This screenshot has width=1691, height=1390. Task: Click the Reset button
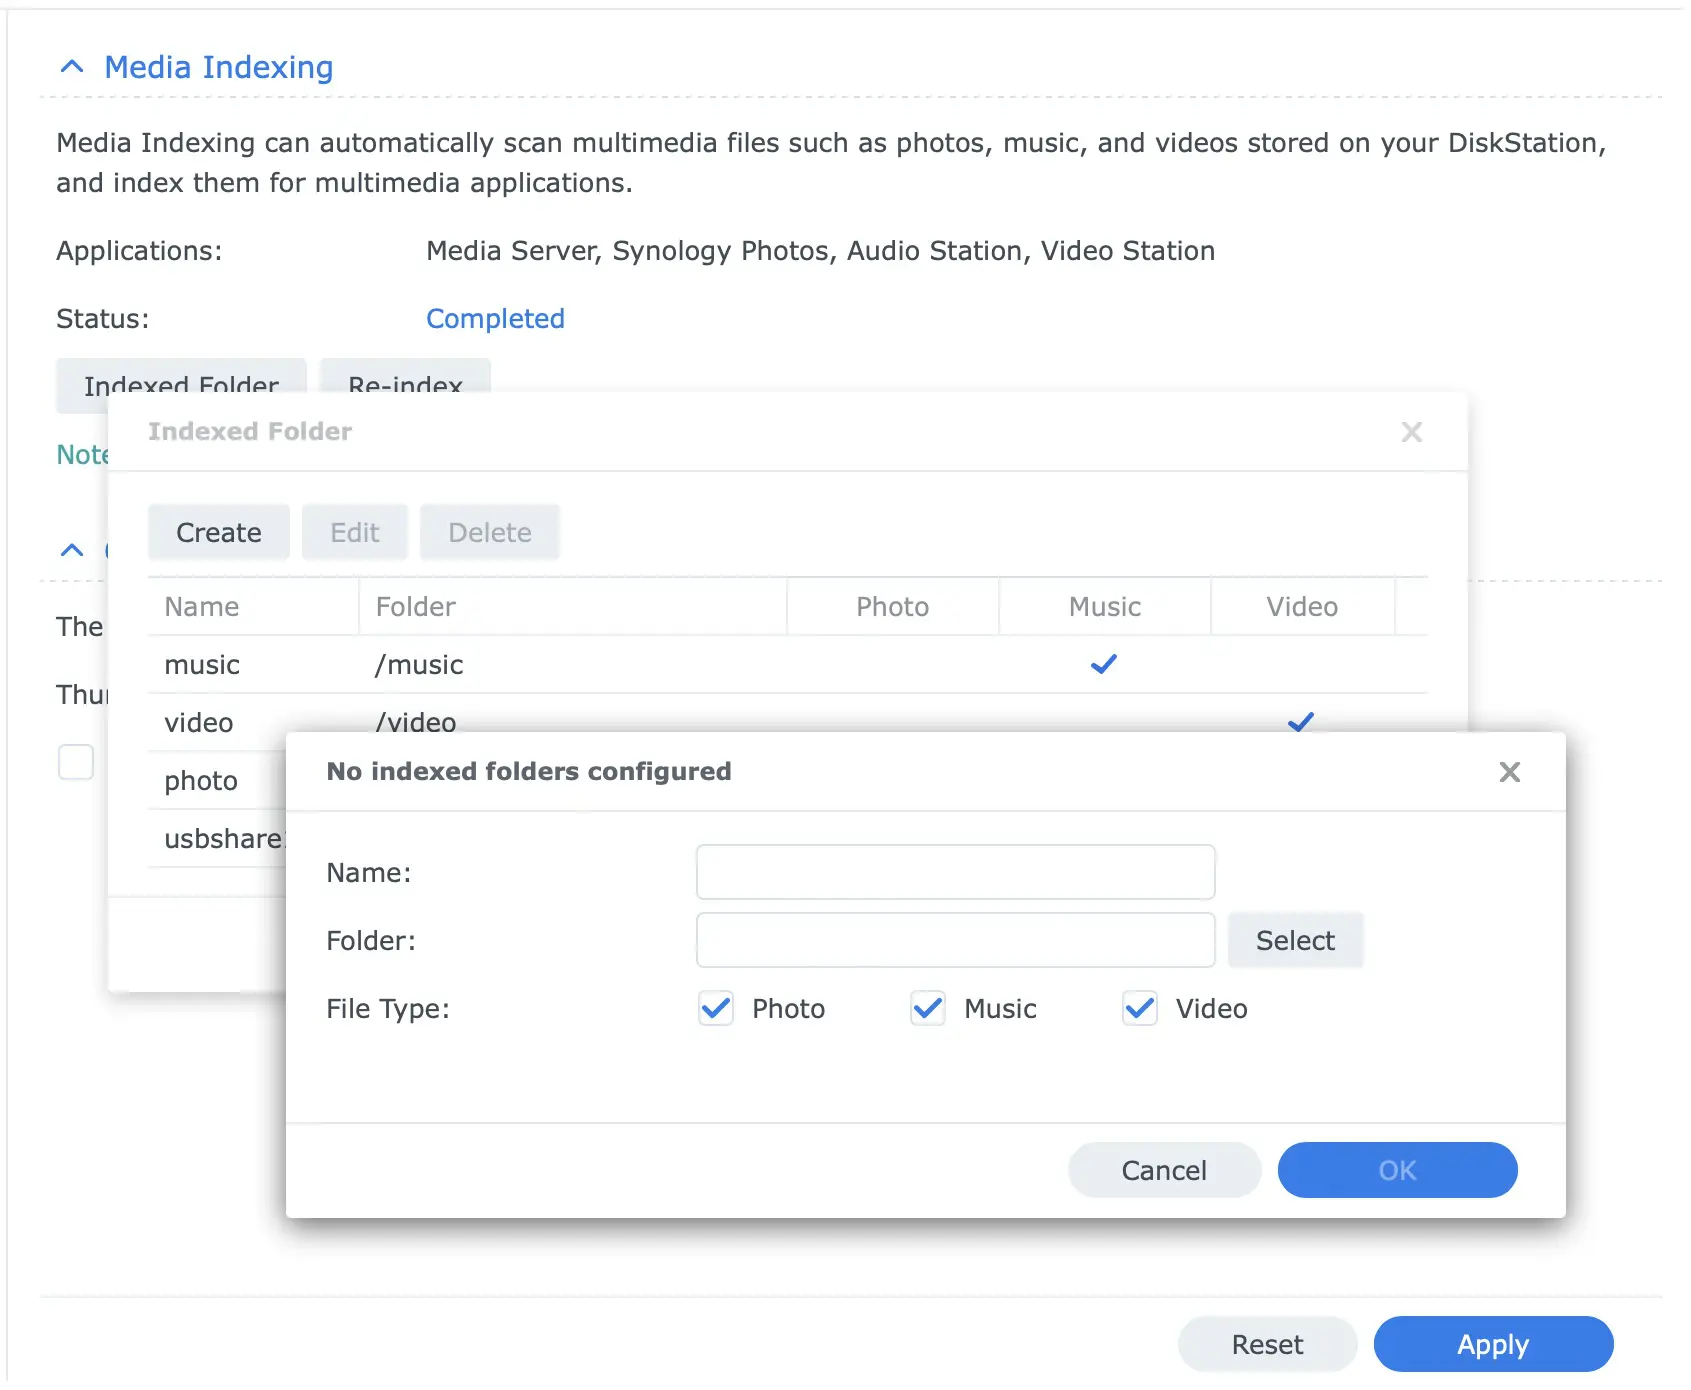click(x=1267, y=1345)
